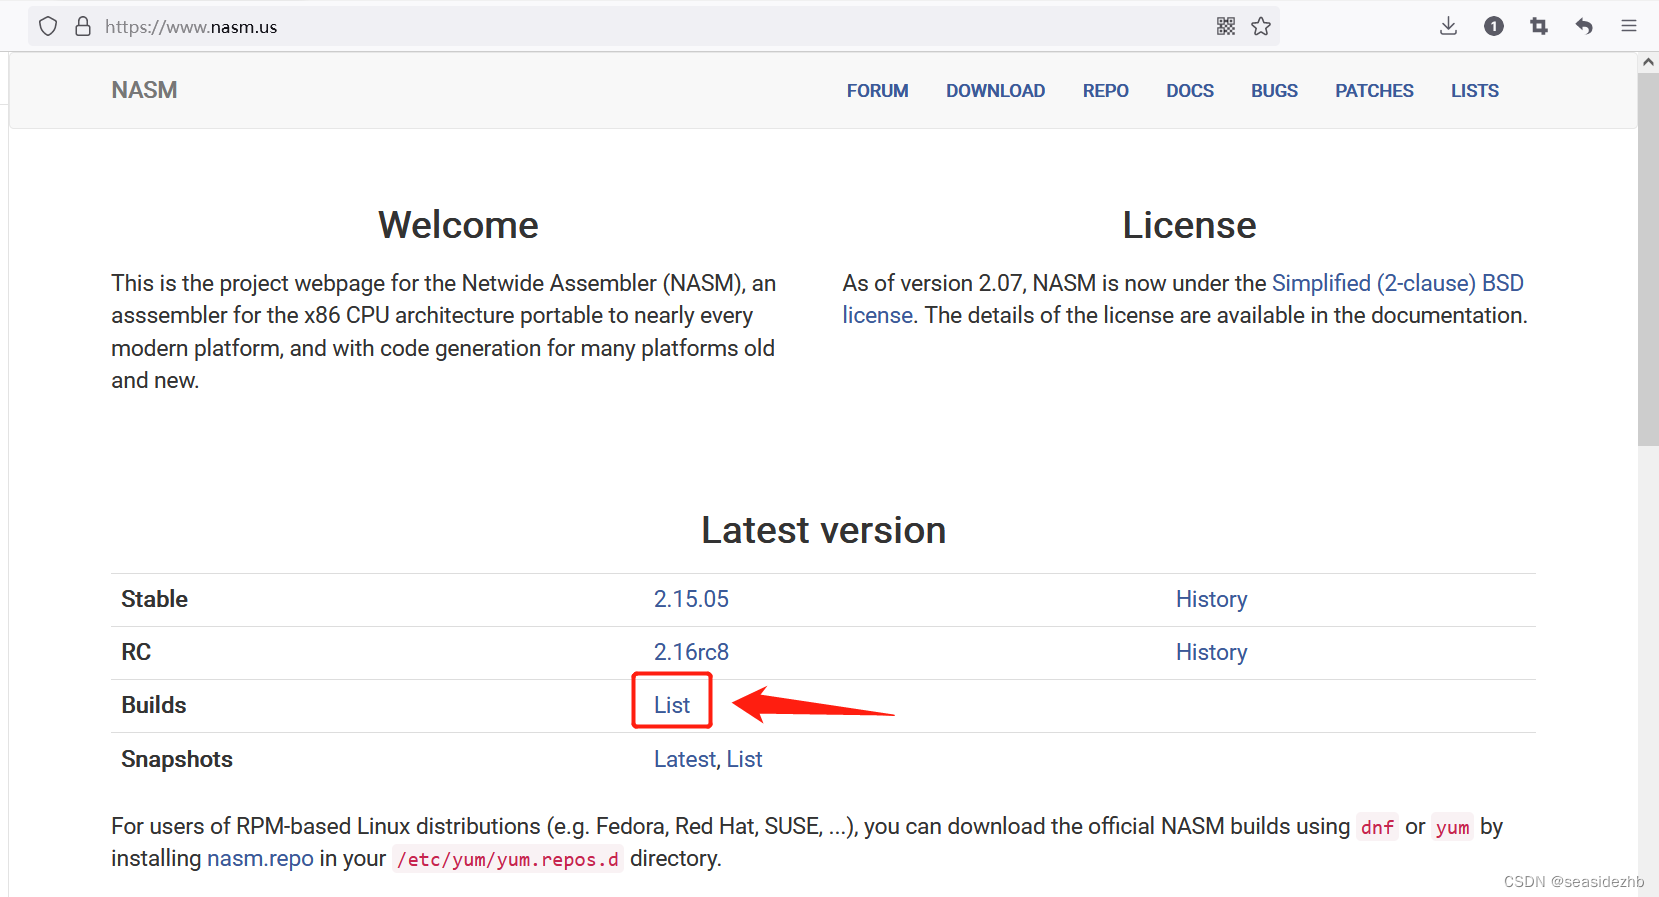Image resolution: width=1659 pixels, height=897 pixels.
Task: Click the numbered extension badge icon
Action: 1494,26
